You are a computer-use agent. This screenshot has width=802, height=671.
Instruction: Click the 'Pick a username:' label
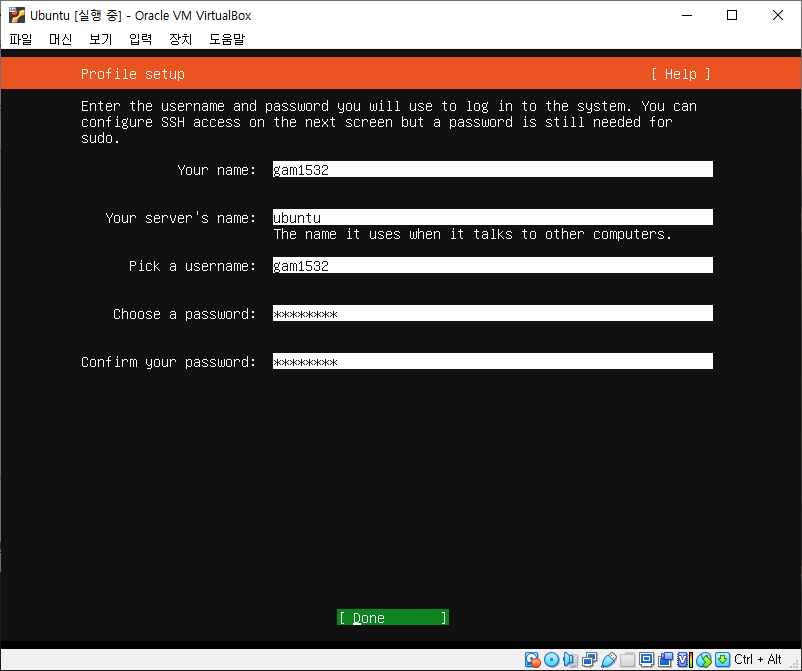pyautogui.click(x=192, y=266)
